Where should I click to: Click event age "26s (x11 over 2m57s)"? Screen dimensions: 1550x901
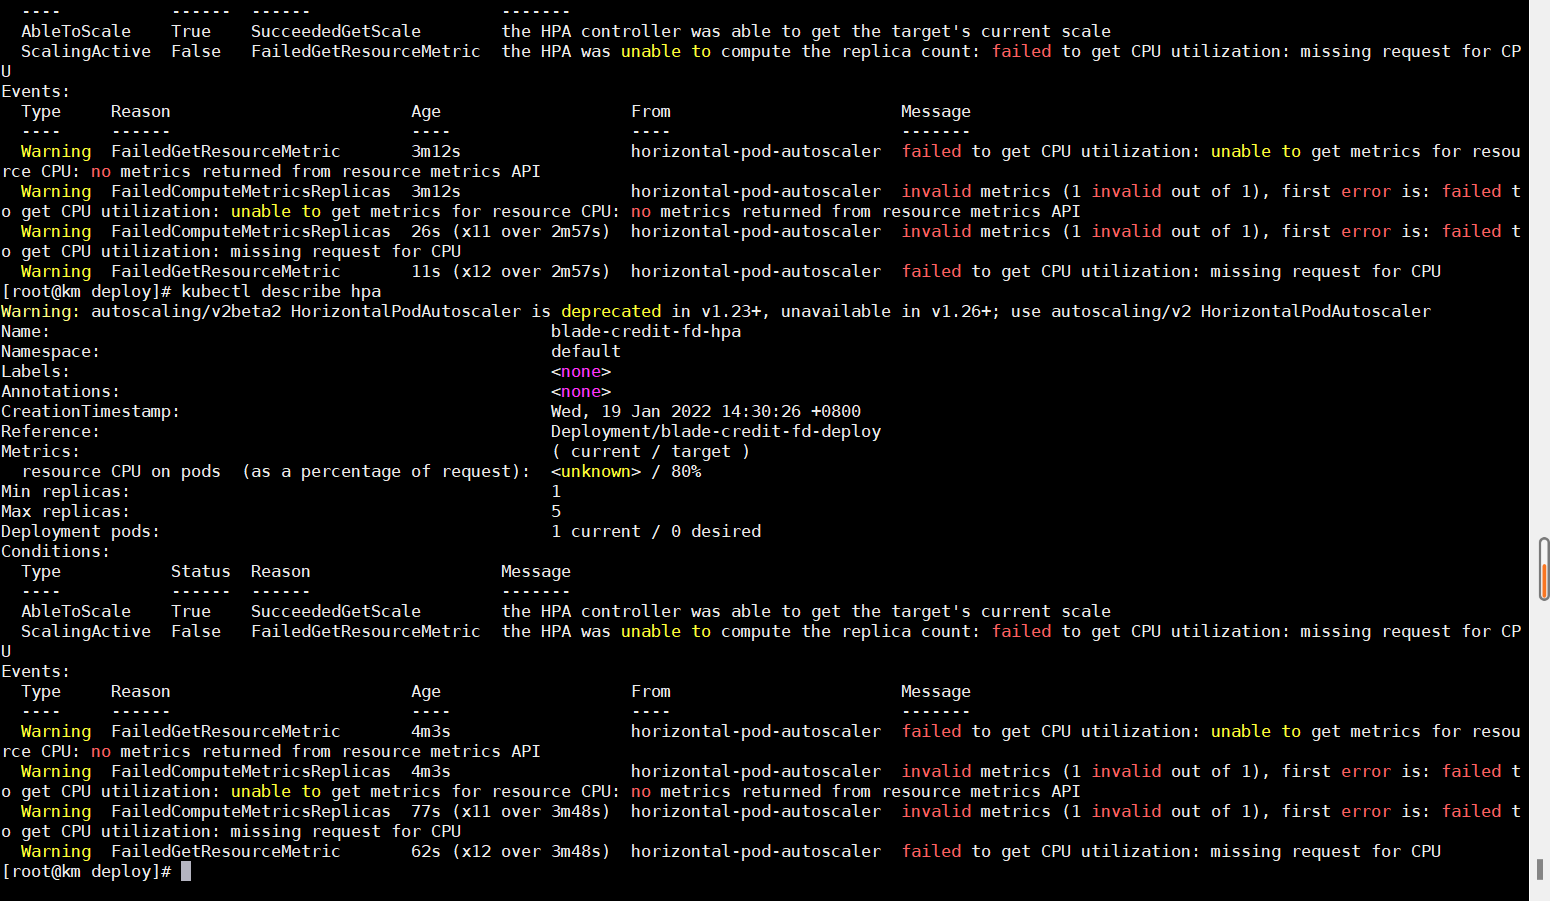point(511,231)
